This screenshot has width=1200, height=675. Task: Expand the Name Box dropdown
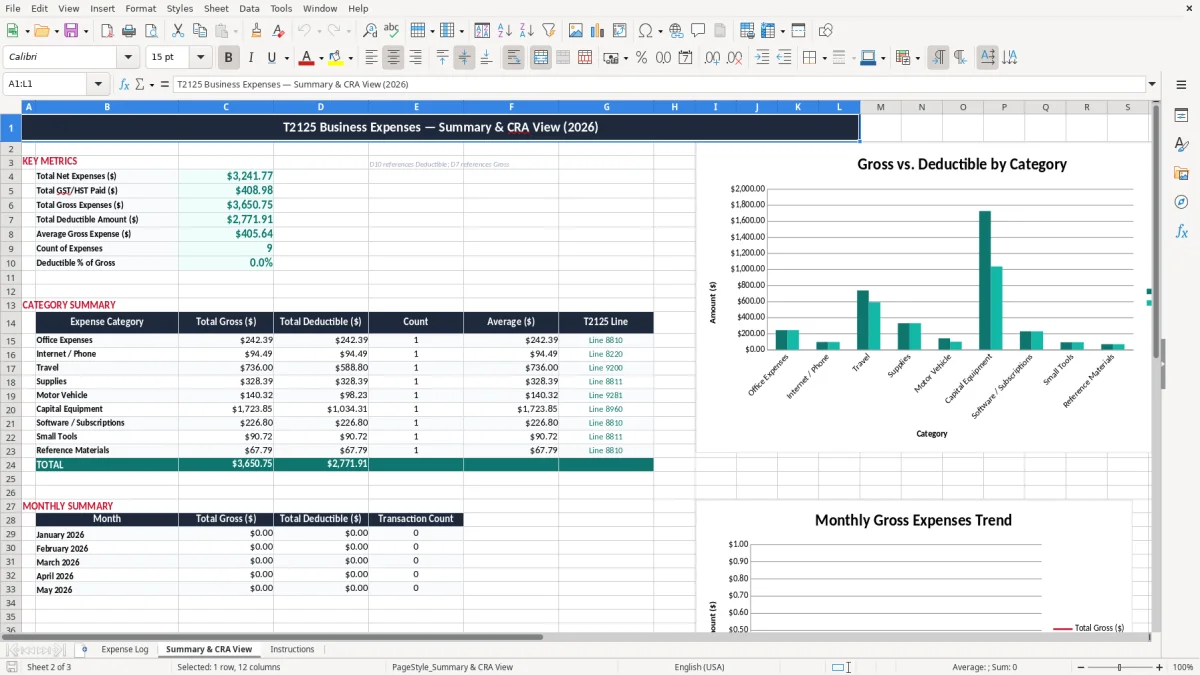[x=98, y=85]
